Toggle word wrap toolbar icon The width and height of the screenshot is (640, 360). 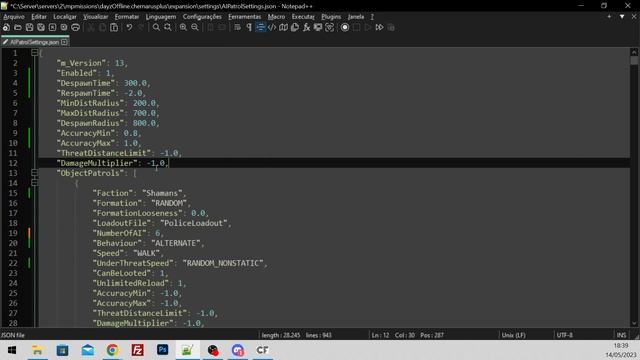click(x=237, y=27)
